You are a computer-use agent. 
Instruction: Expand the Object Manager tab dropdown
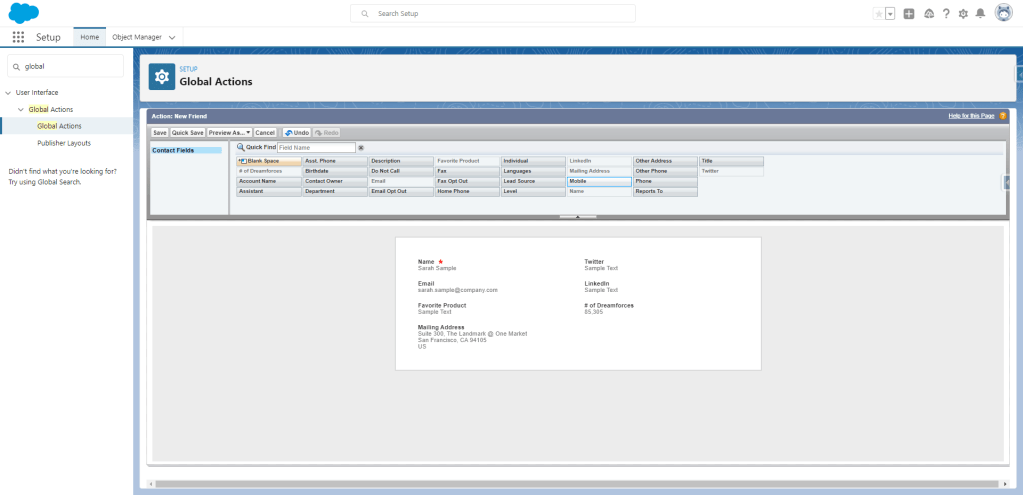(173, 37)
